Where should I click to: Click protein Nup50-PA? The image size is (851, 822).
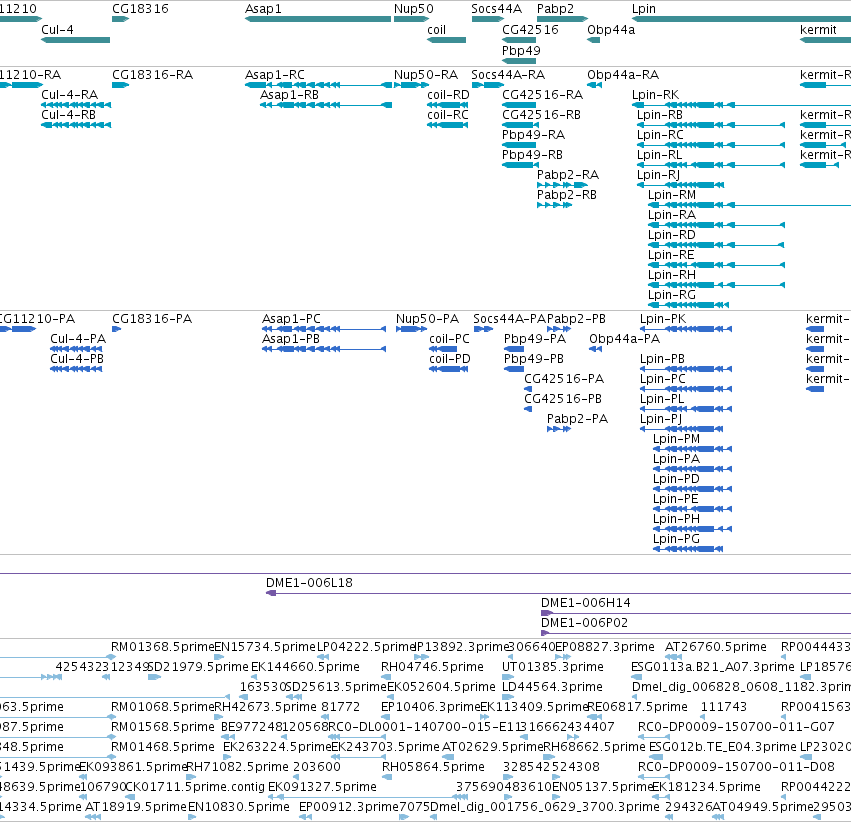coord(411,329)
